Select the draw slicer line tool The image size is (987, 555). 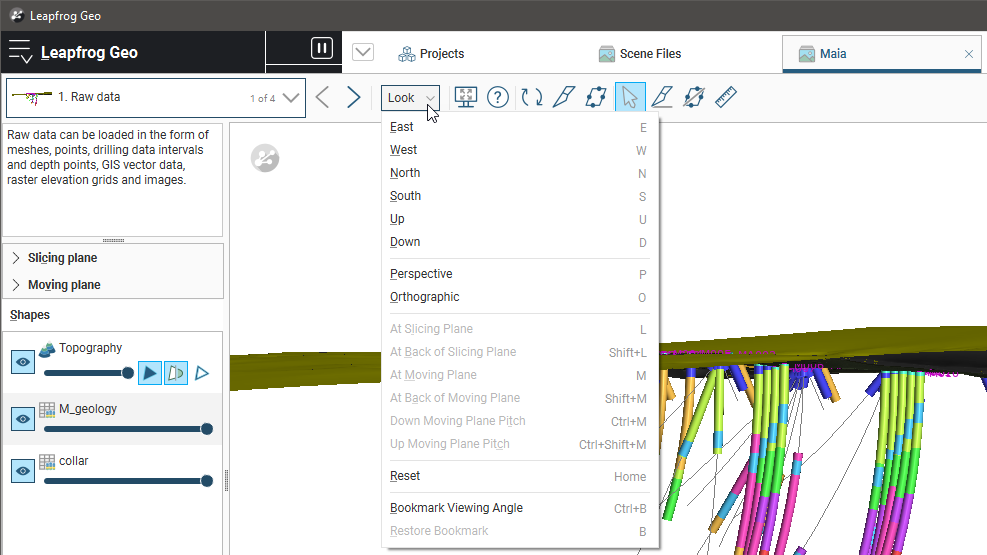[x=563, y=97]
